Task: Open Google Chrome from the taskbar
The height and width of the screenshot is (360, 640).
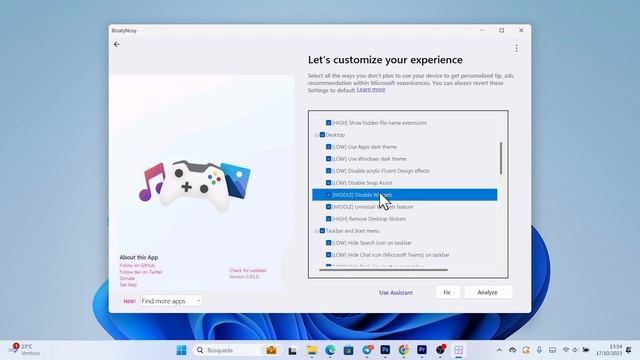Action: coord(404,350)
